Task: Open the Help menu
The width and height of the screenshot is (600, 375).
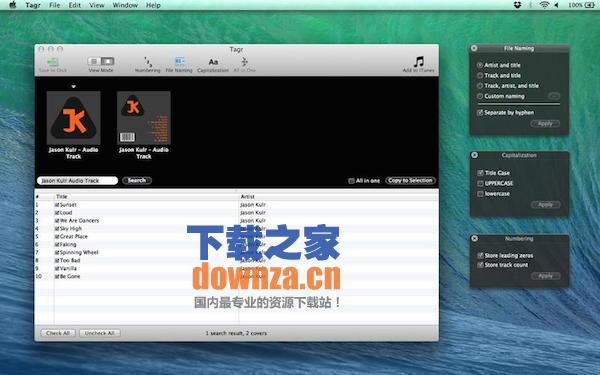Action: [153, 5]
